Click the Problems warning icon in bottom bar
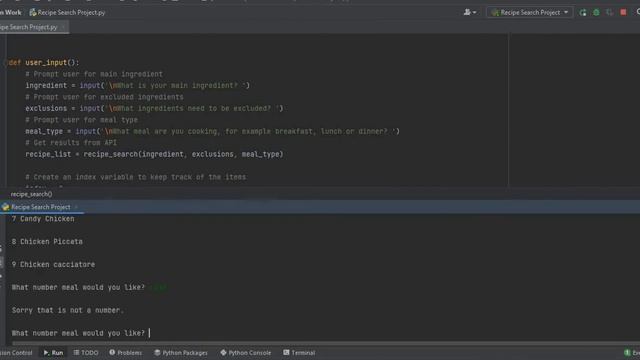640x360 pixels. tap(112, 352)
